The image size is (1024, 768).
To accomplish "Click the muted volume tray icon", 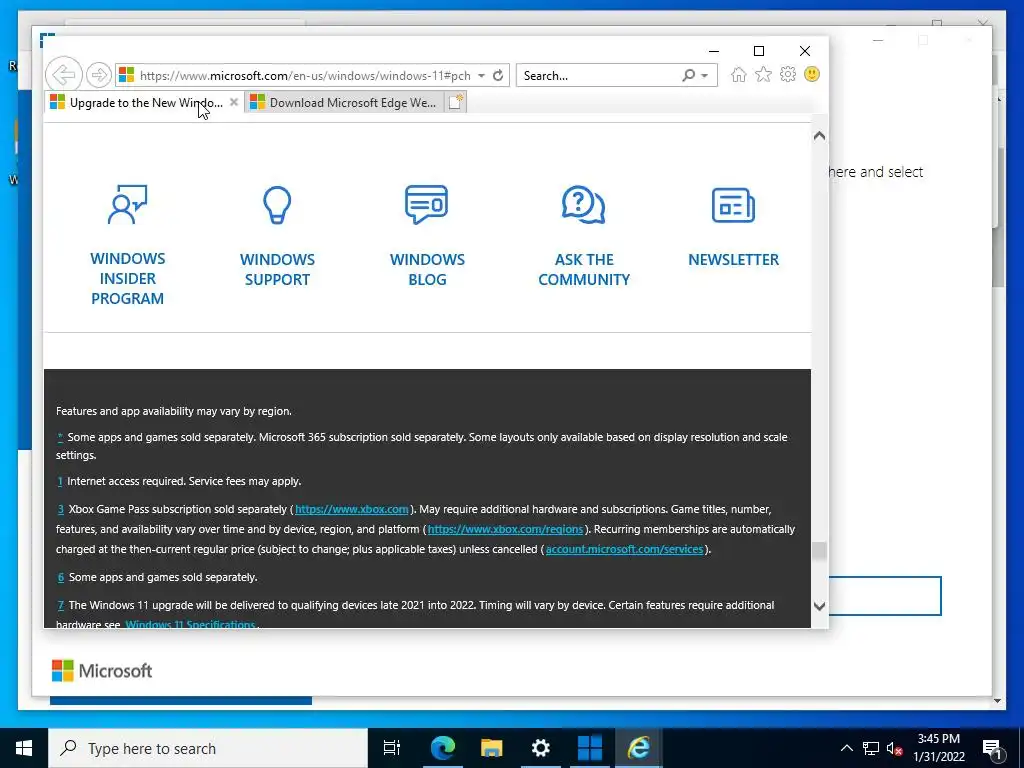I will tap(895, 748).
